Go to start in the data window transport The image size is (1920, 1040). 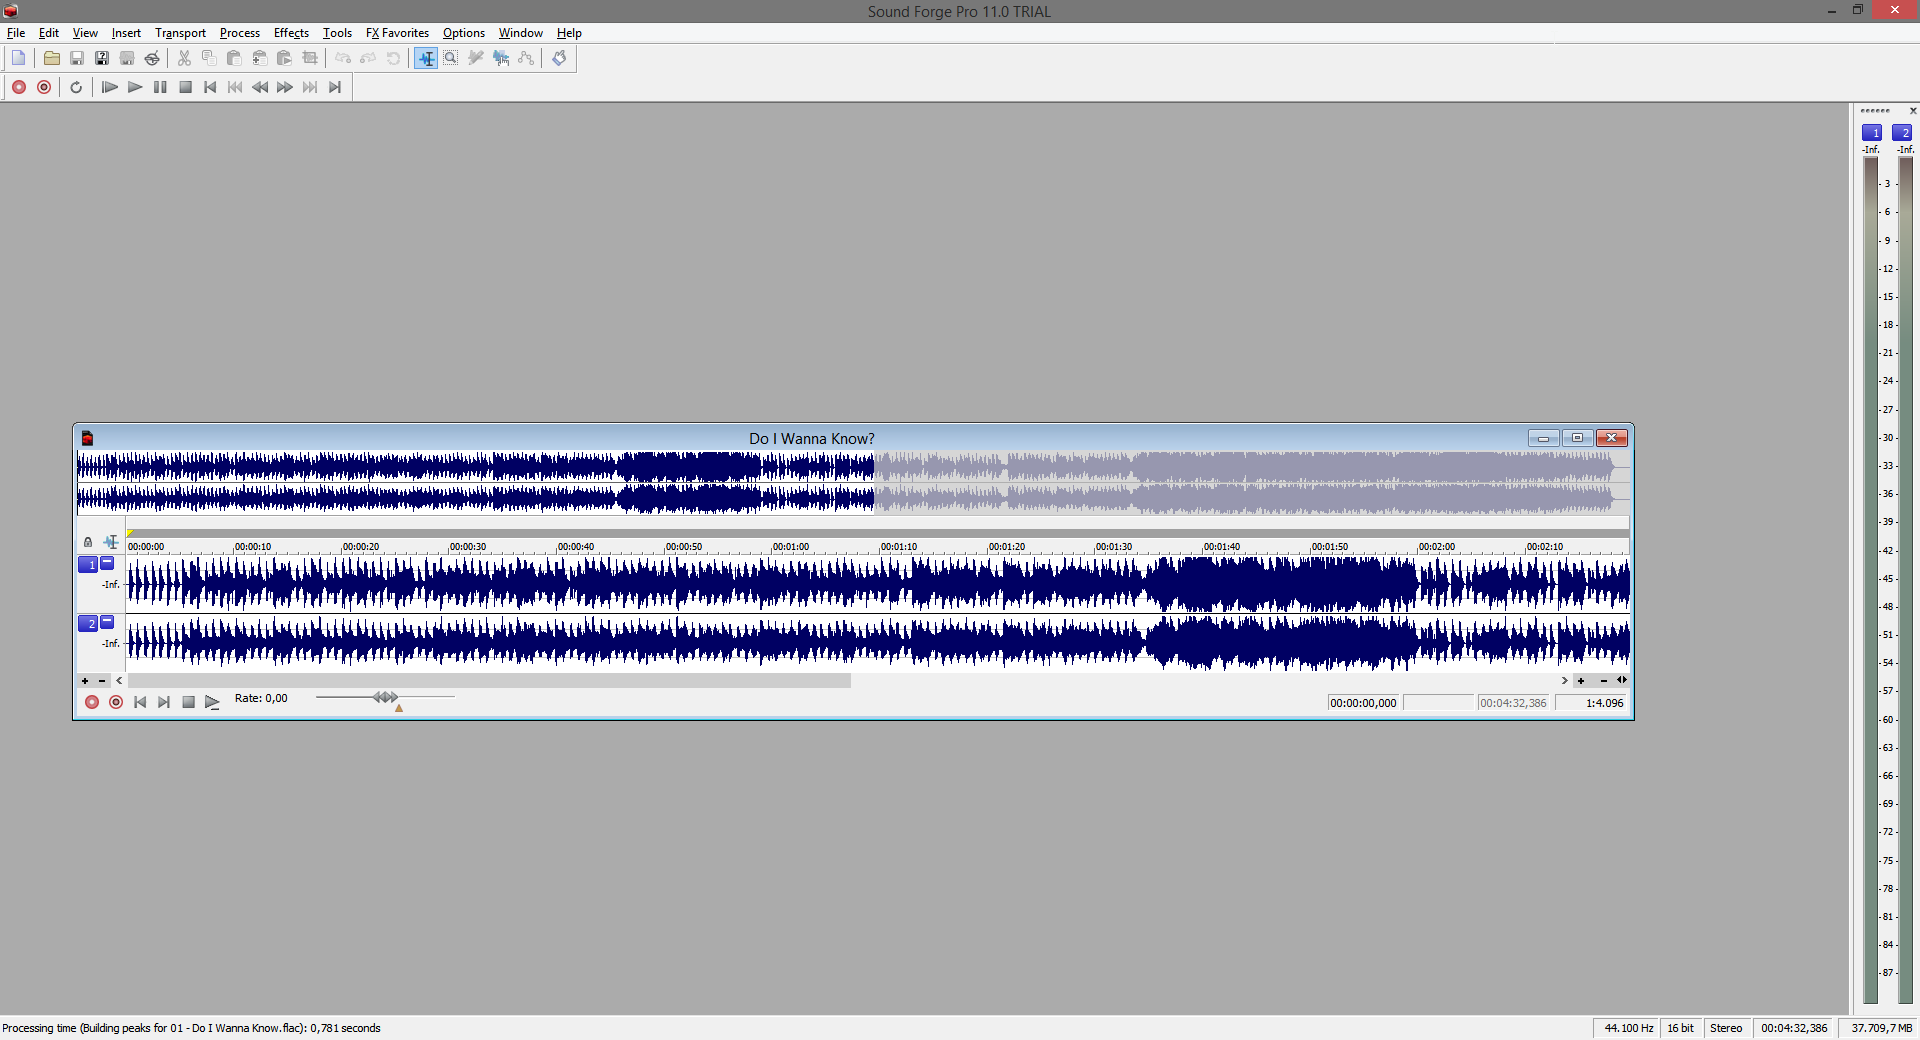[x=140, y=702]
